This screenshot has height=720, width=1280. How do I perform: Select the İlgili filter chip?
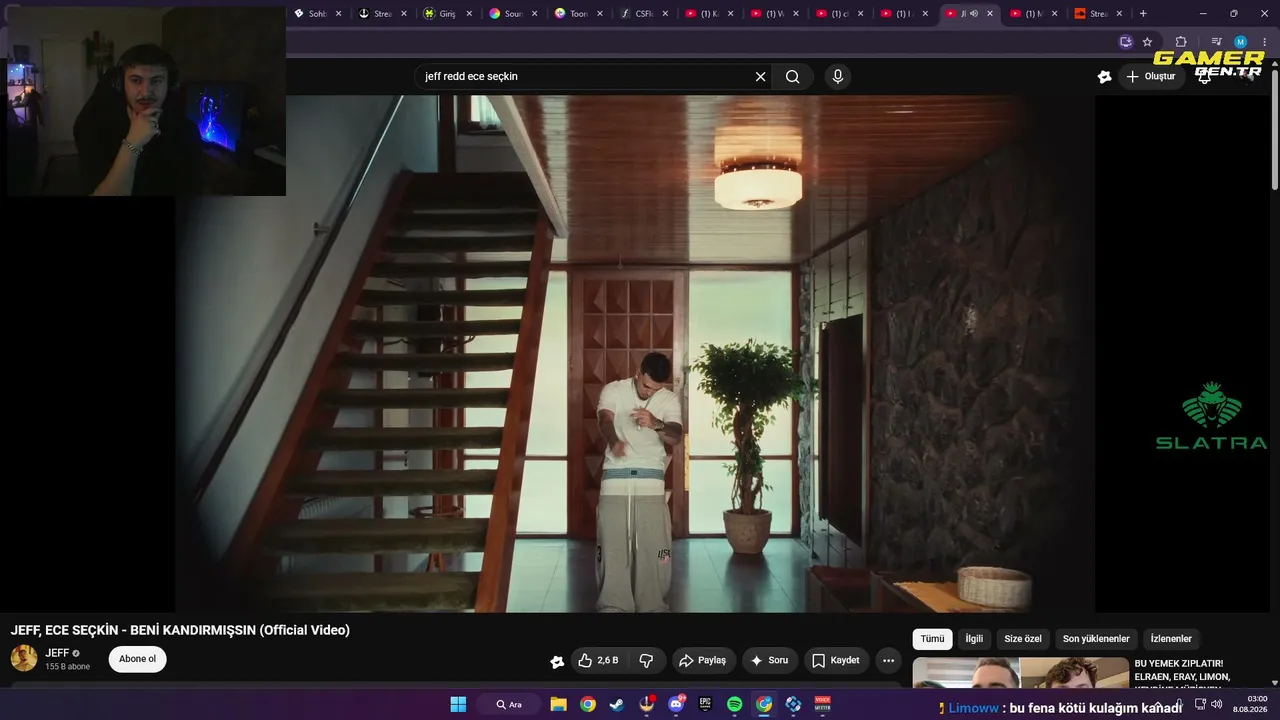pos(974,639)
